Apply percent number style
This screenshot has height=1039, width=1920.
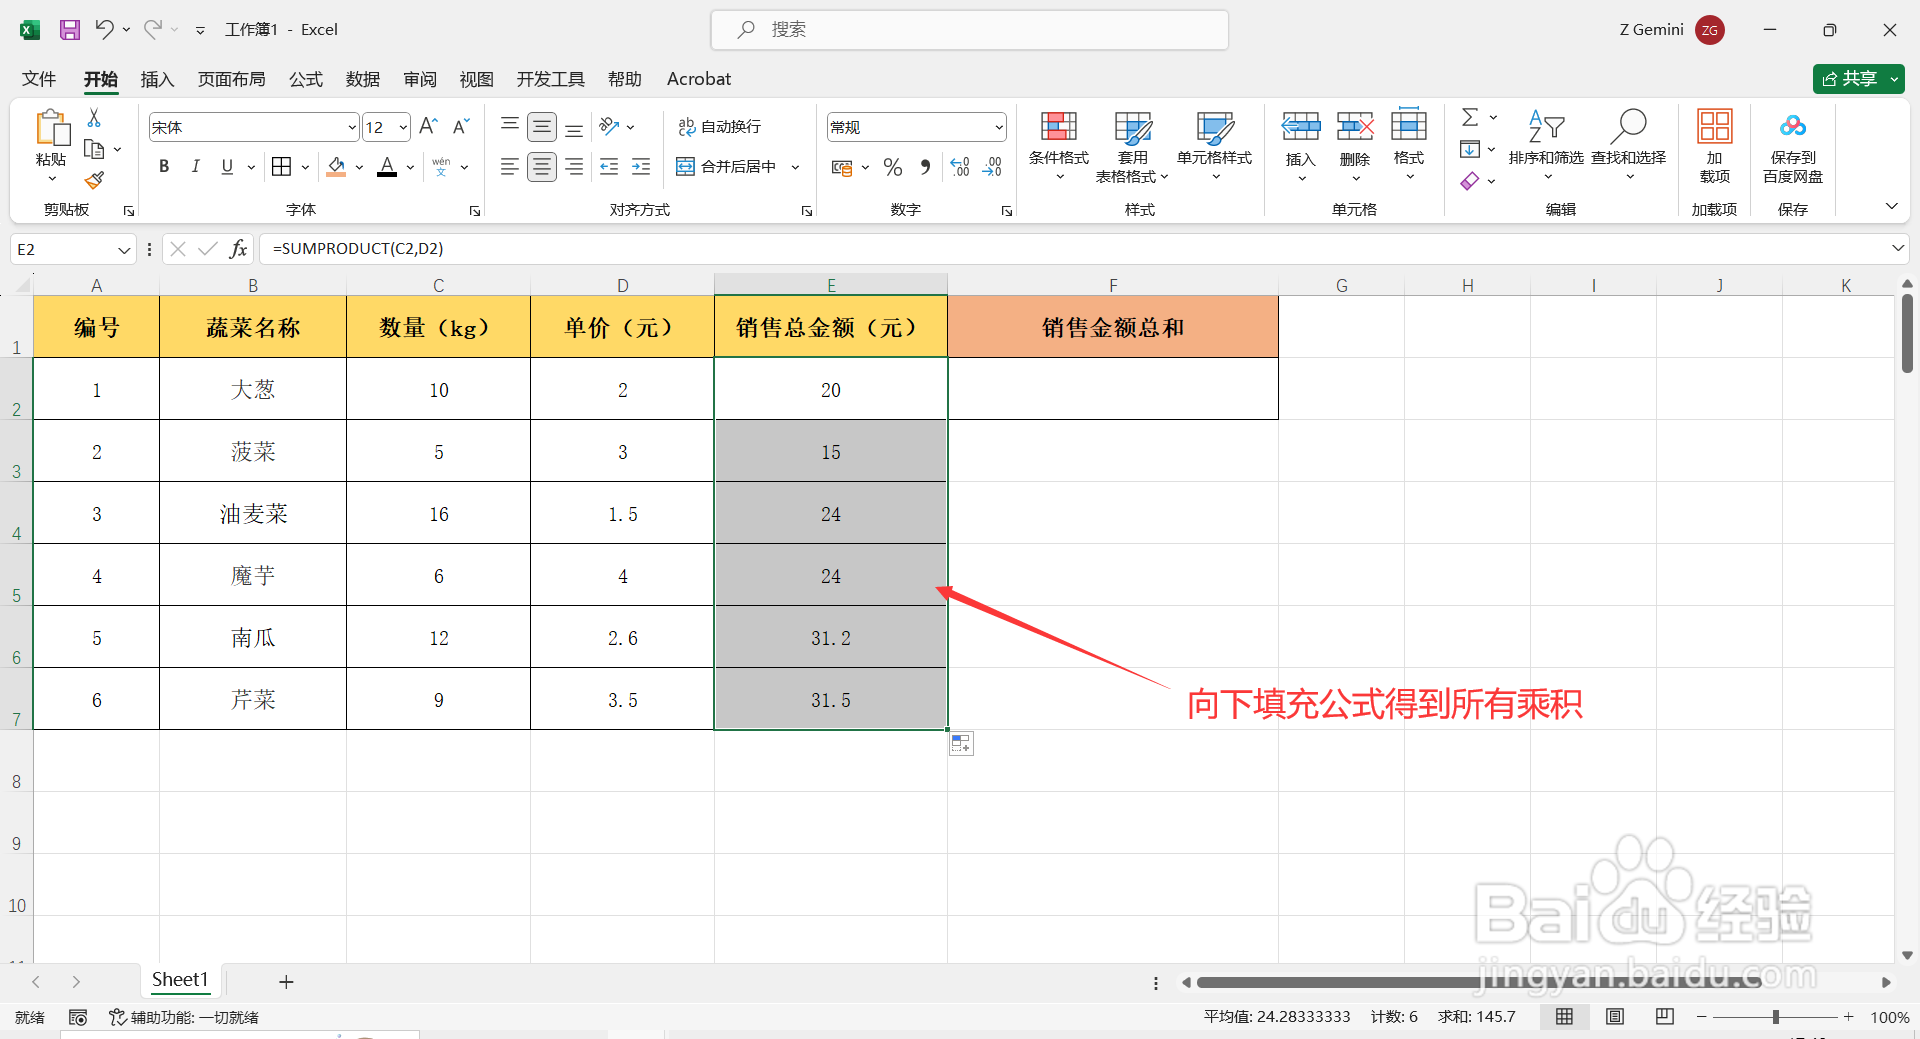pos(893,167)
